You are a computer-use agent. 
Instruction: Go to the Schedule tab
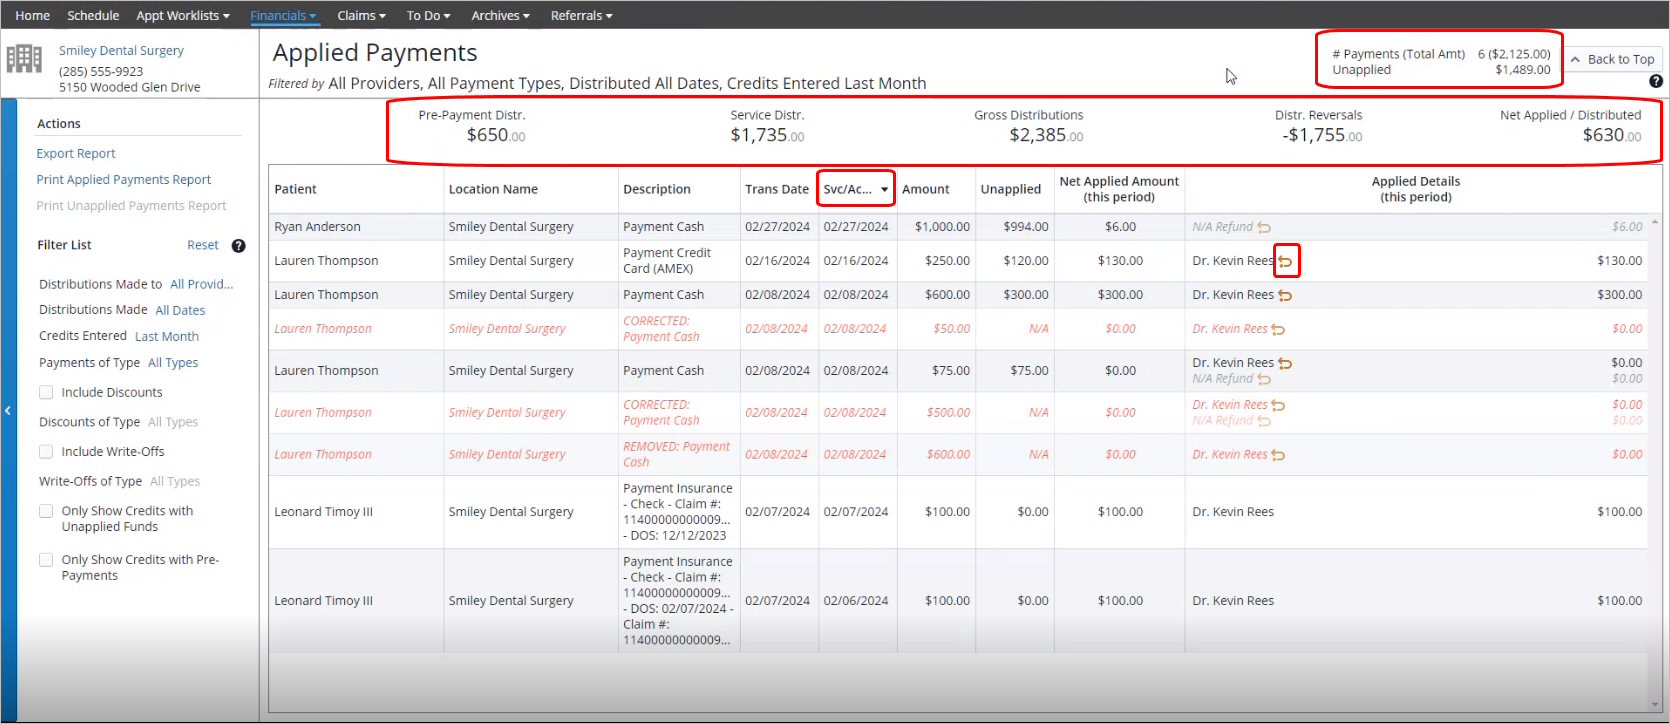click(x=93, y=16)
